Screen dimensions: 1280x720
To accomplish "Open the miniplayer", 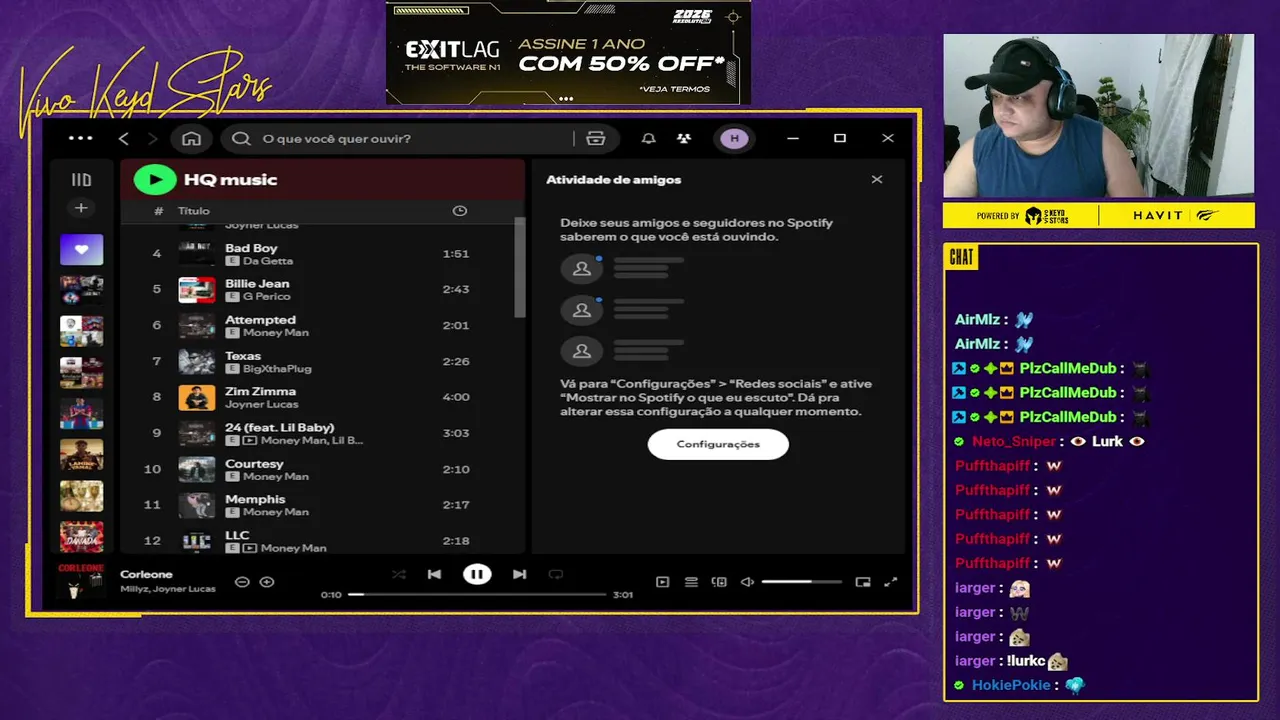I will [x=863, y=582].
